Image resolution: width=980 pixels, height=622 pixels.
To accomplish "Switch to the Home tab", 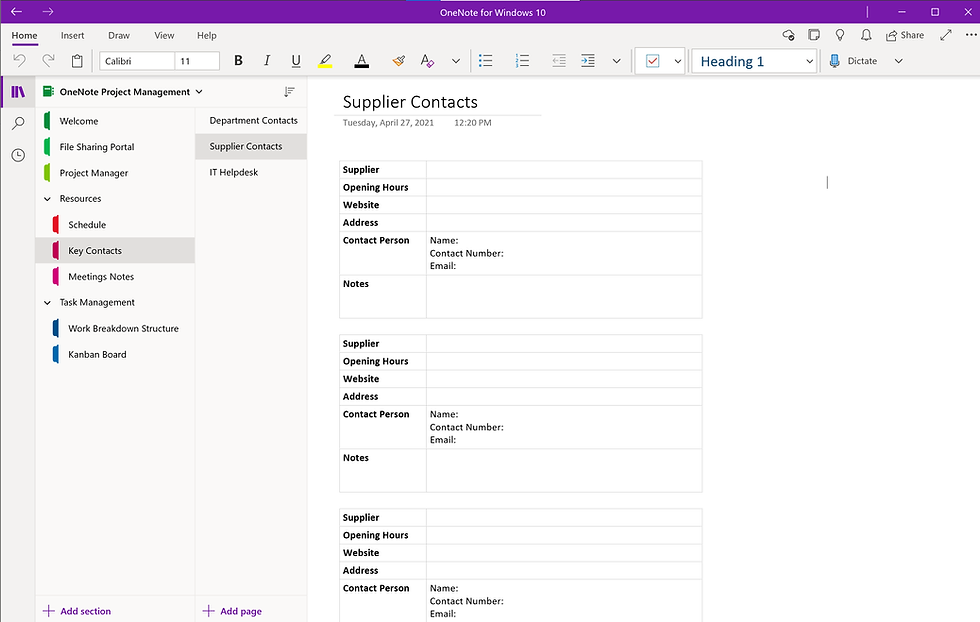I will [x=24, y=36].
